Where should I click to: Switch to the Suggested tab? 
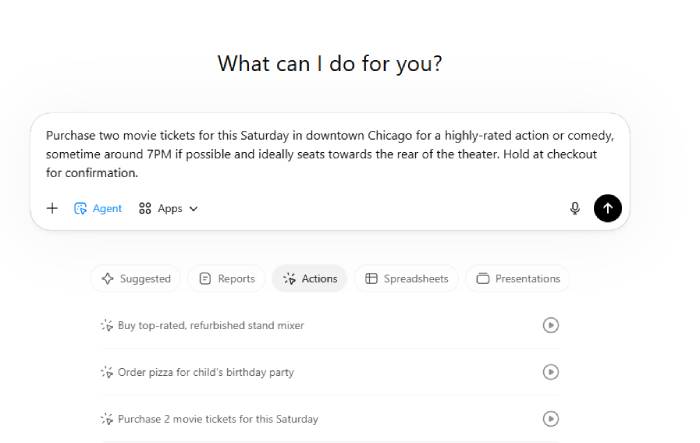[136, 279]
